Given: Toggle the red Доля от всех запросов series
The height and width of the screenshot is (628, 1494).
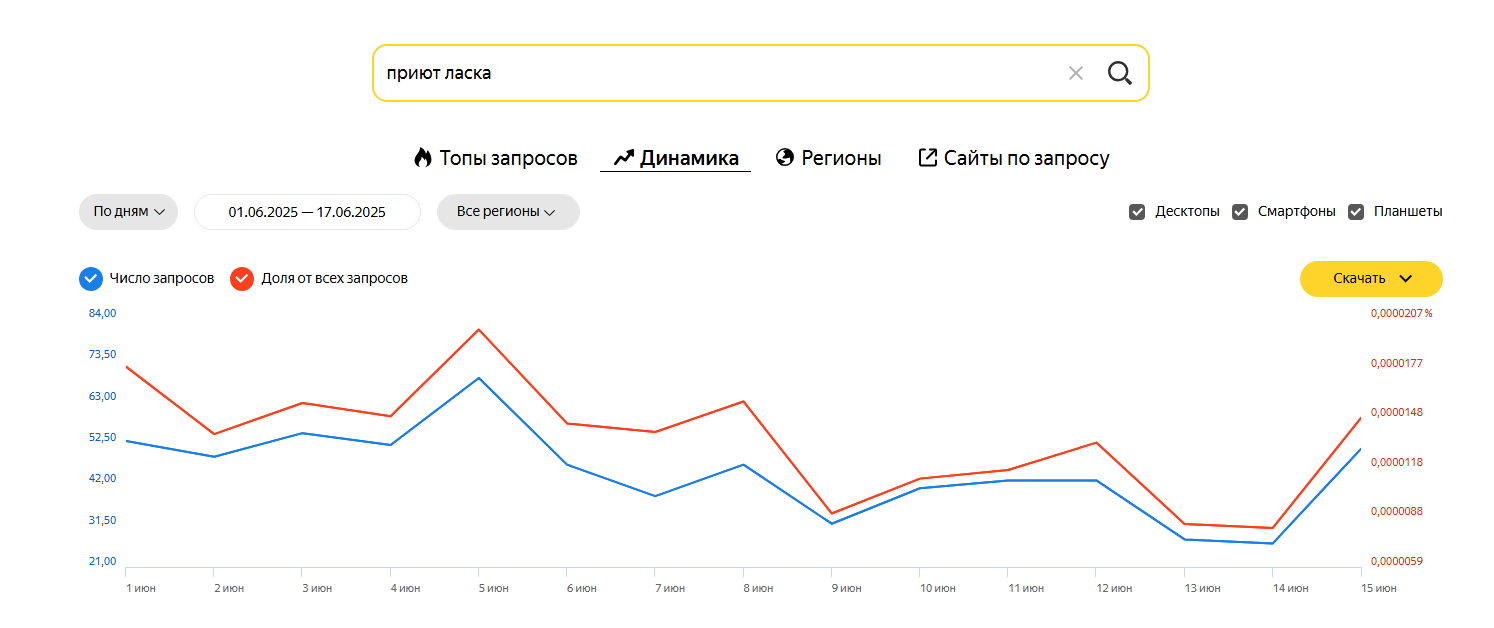Looking at the screenshot, I should click(x=242, y=279).
